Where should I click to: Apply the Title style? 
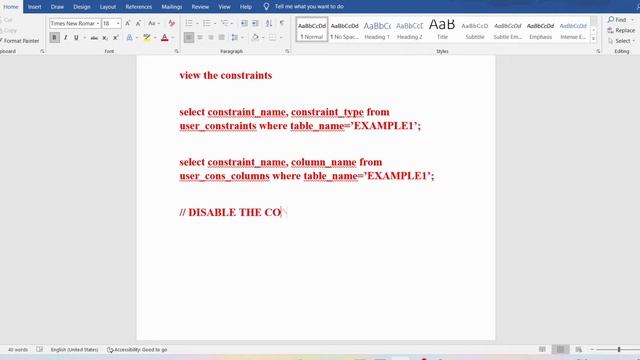(x=442, y=29)
